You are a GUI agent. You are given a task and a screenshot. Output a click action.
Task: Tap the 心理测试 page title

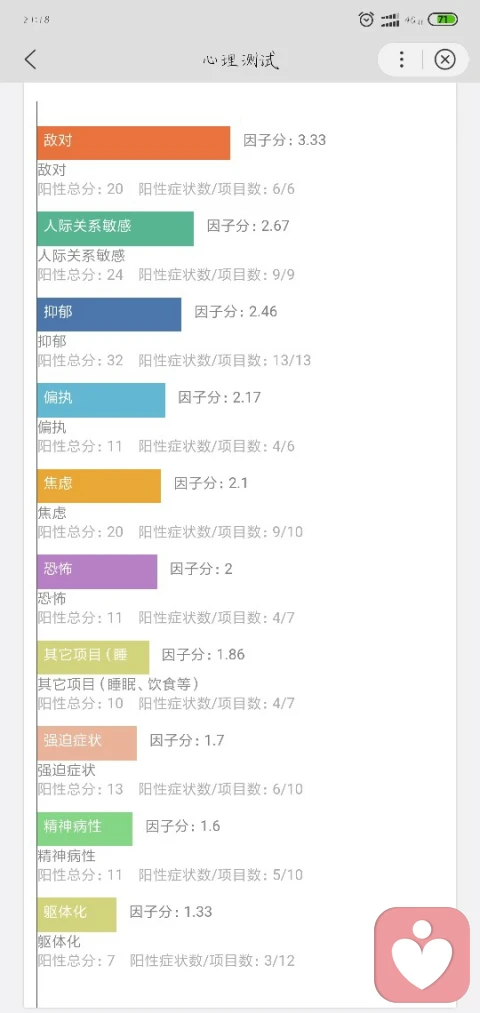[x=240, y=60]
